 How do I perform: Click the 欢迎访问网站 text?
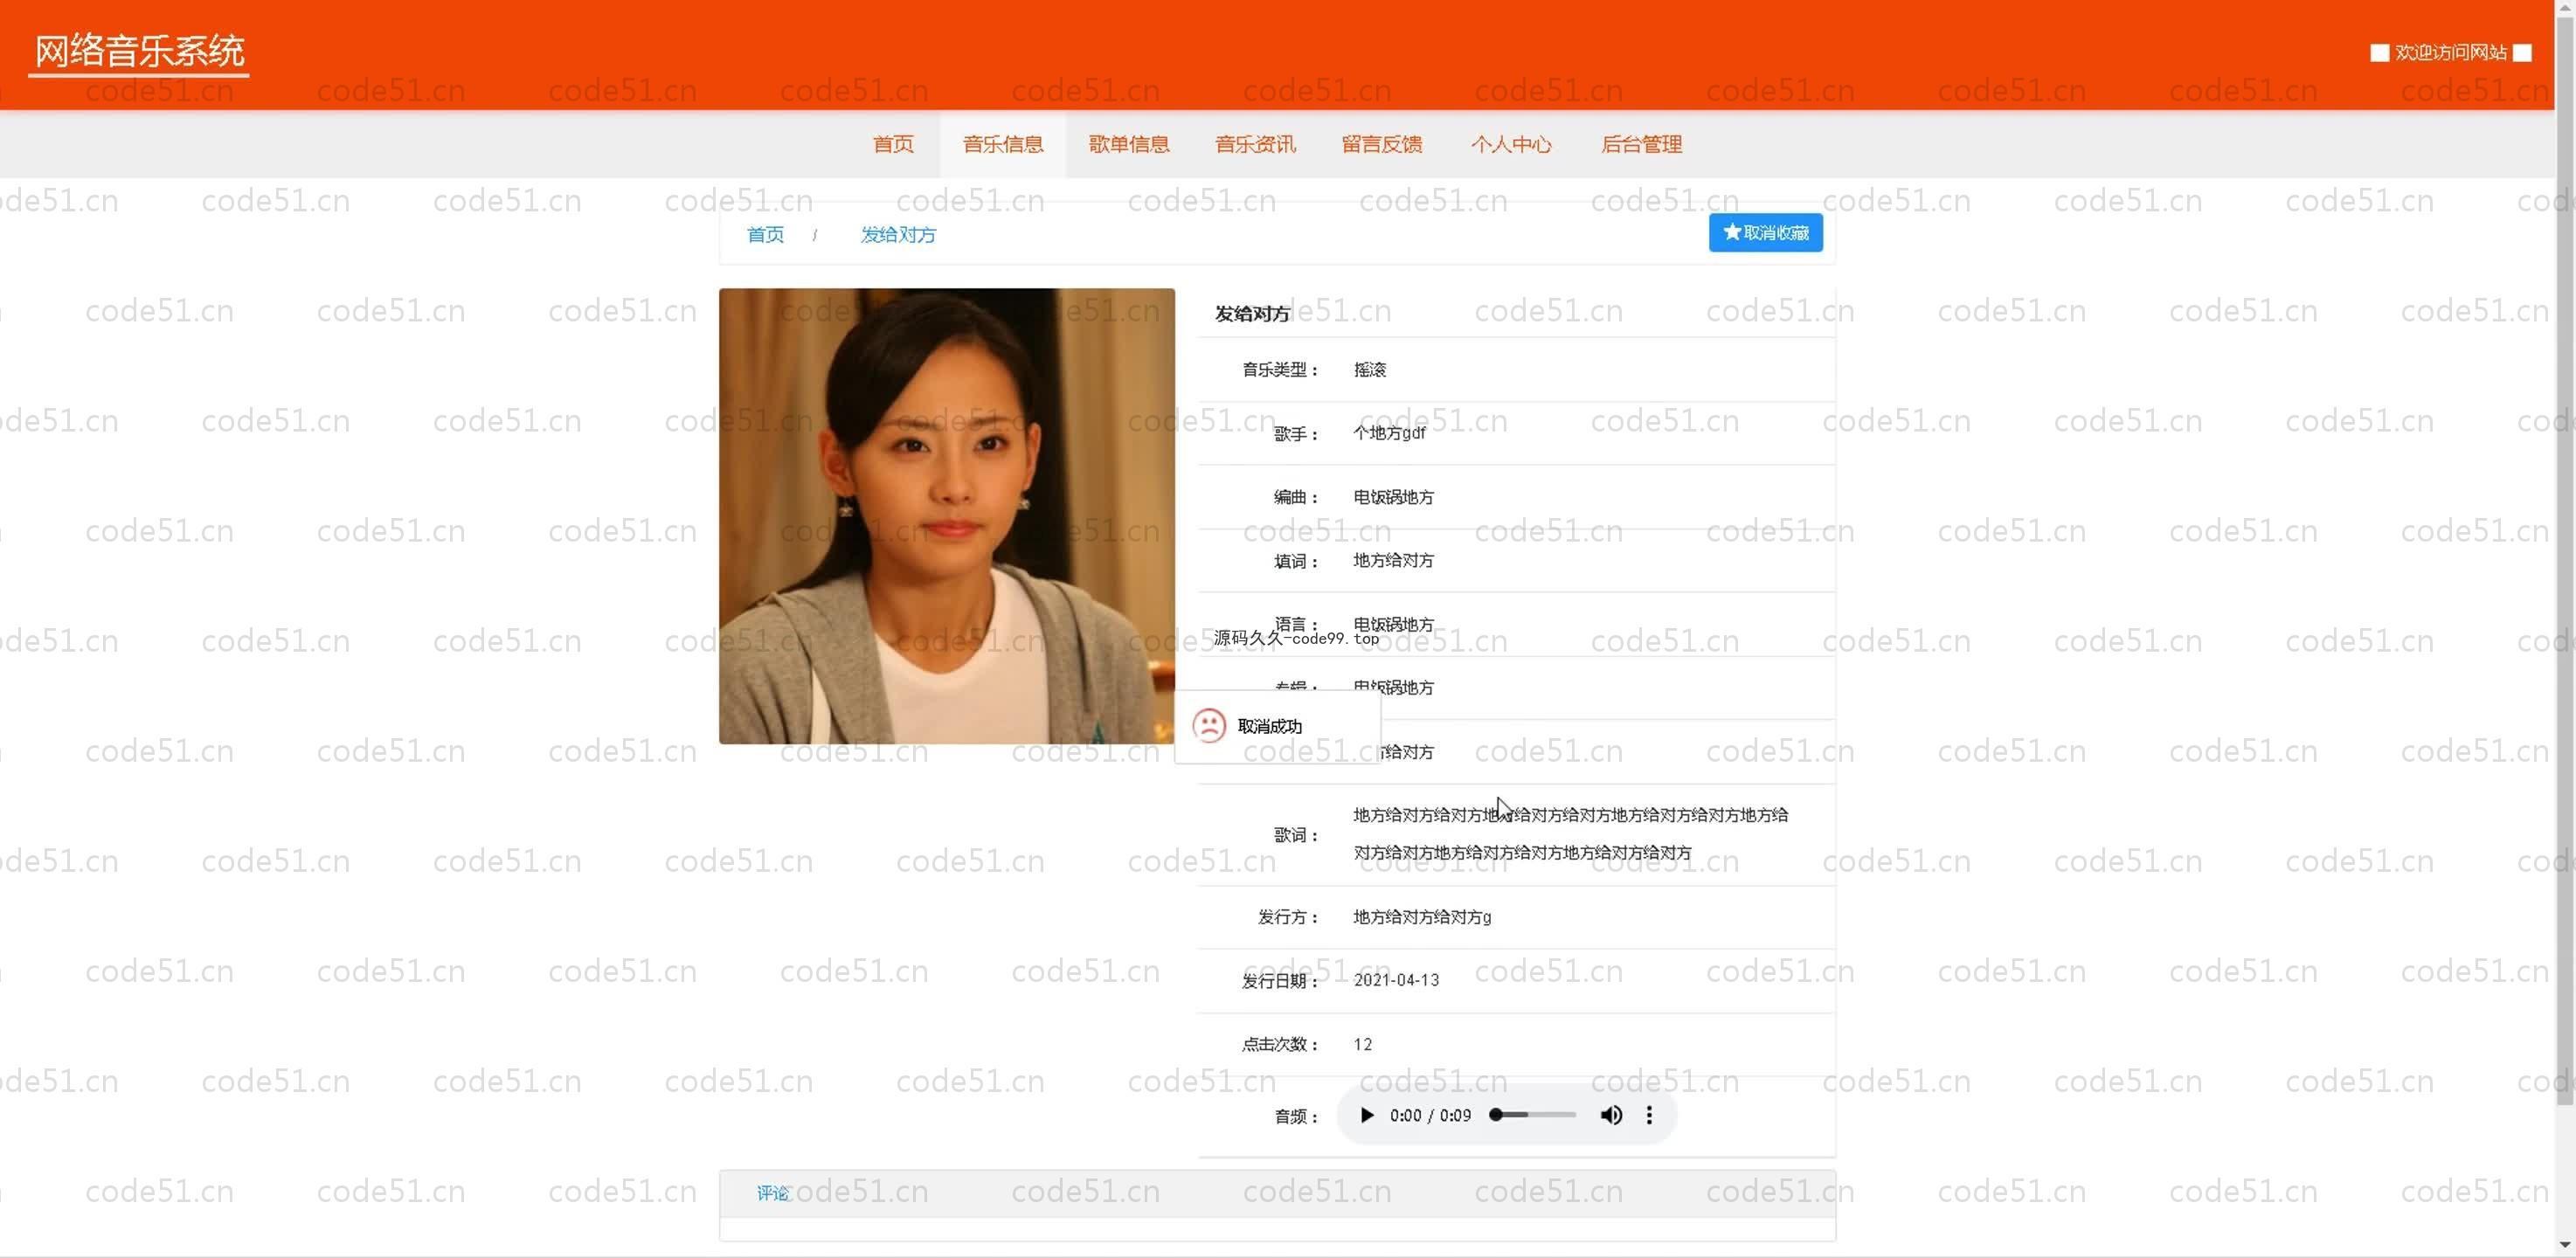[x=2450, y=52]
